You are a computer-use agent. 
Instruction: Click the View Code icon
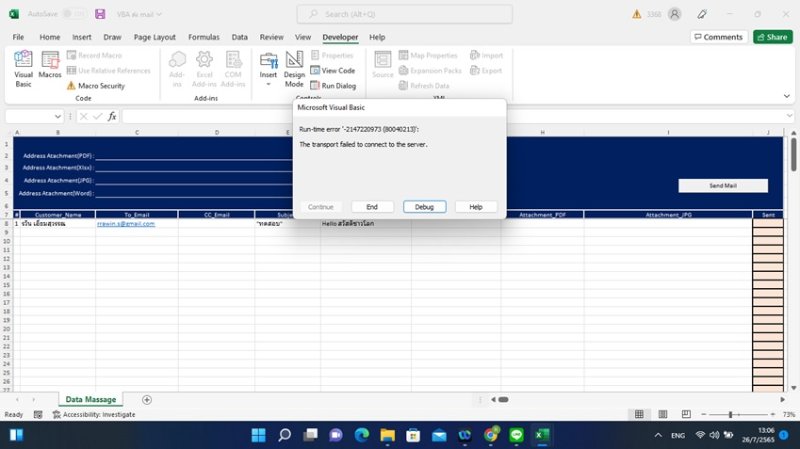click(332, 71)
